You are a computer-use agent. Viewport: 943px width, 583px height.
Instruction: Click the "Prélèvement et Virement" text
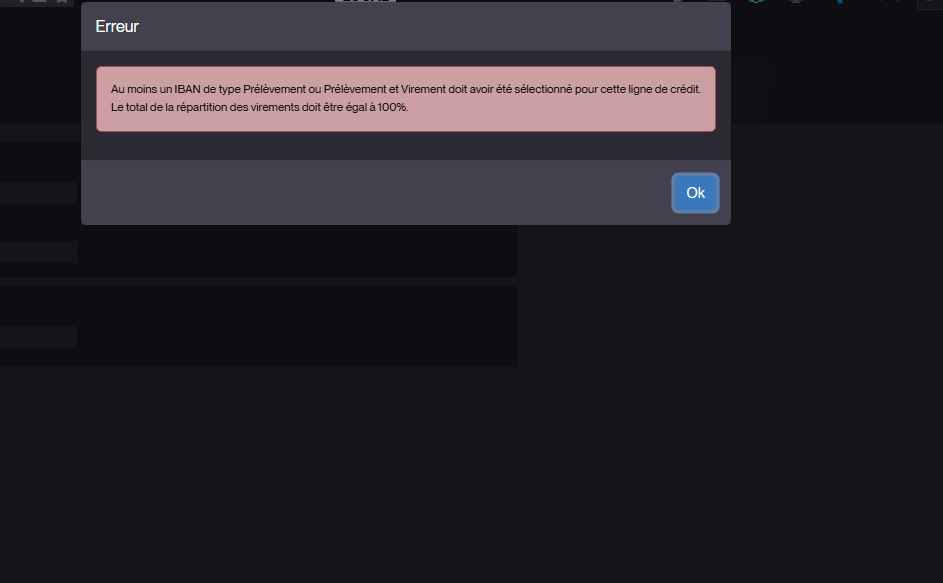[x=384, y=89]
